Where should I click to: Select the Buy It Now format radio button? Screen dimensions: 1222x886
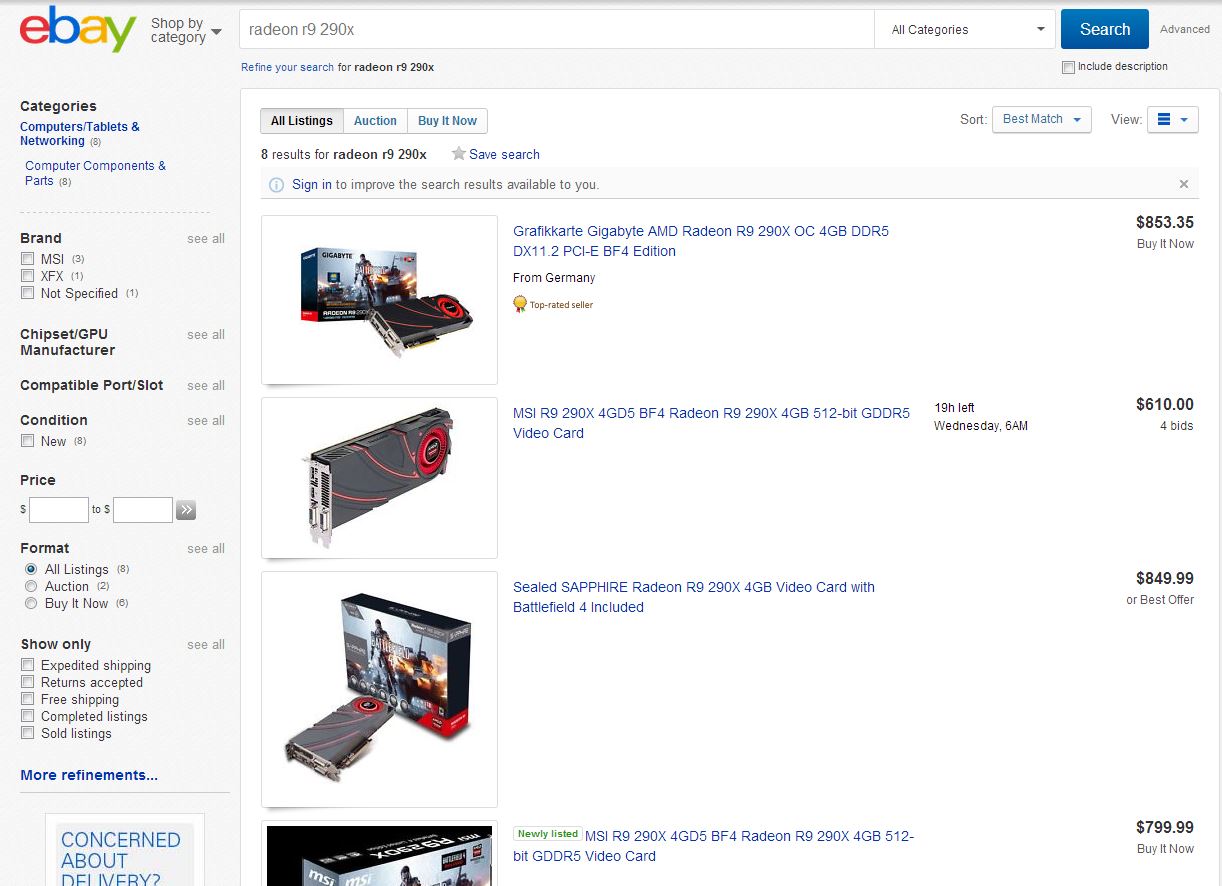pyautogui.click(x=31, y=603)
